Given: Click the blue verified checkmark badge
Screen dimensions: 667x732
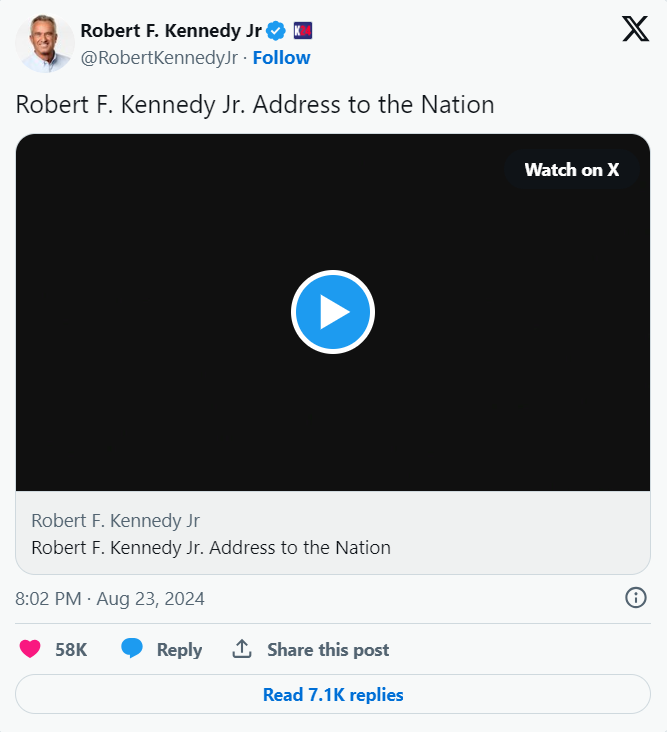Looking at the screenshot, I should (x=275, y=31).
